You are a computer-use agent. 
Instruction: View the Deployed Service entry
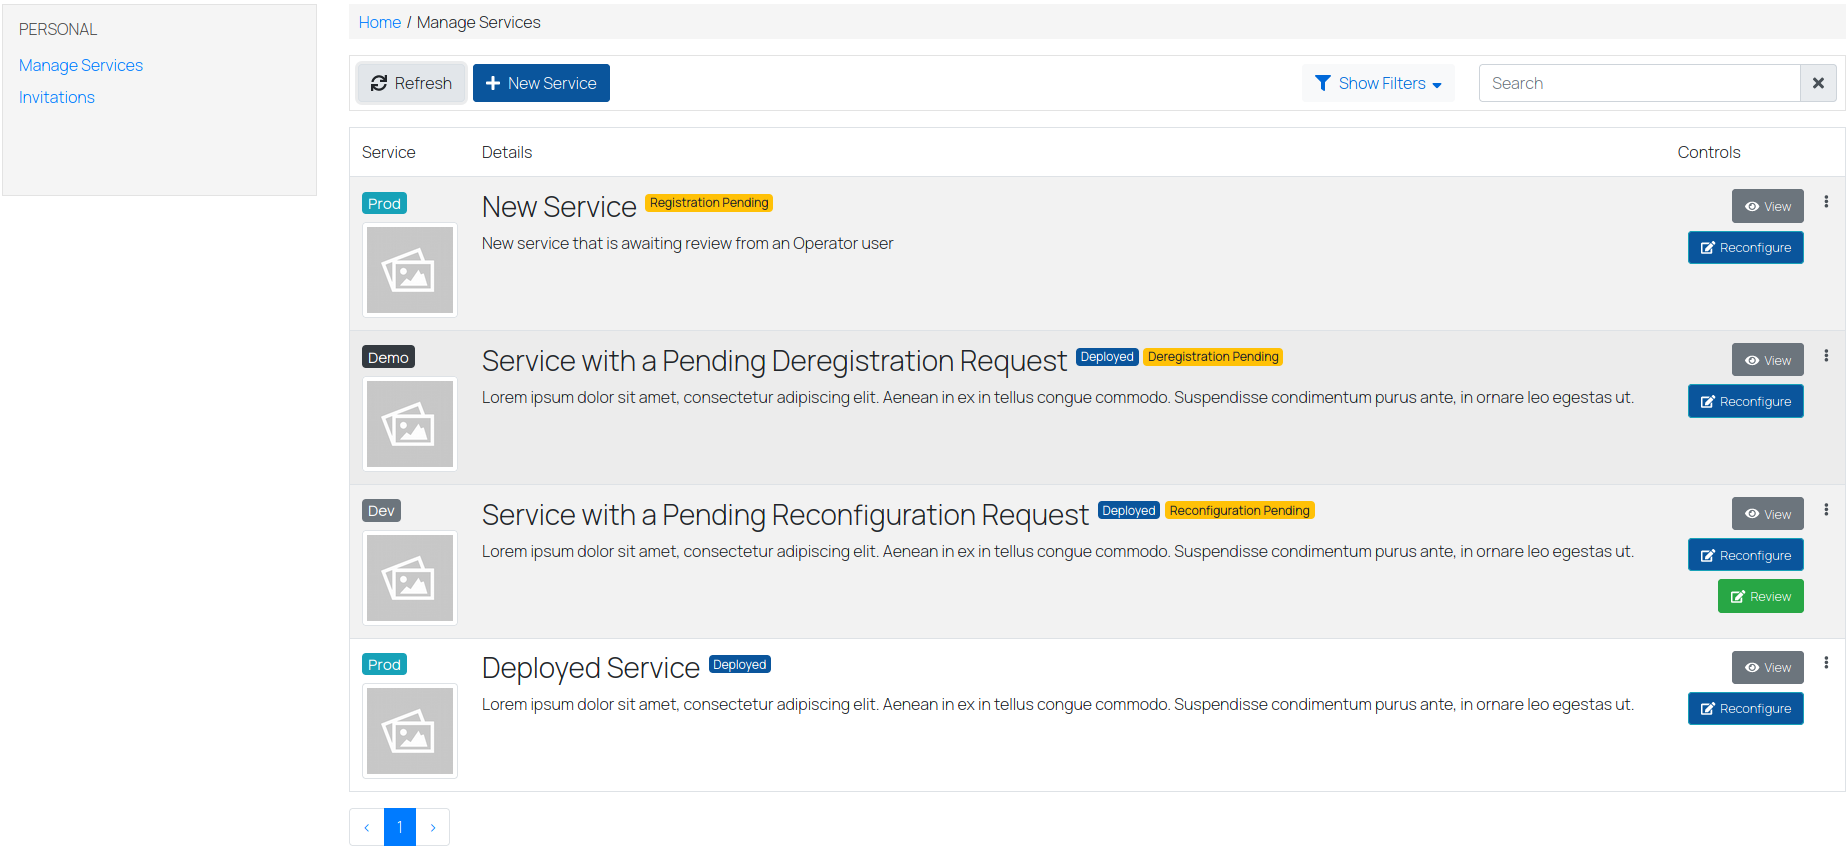1768,667
